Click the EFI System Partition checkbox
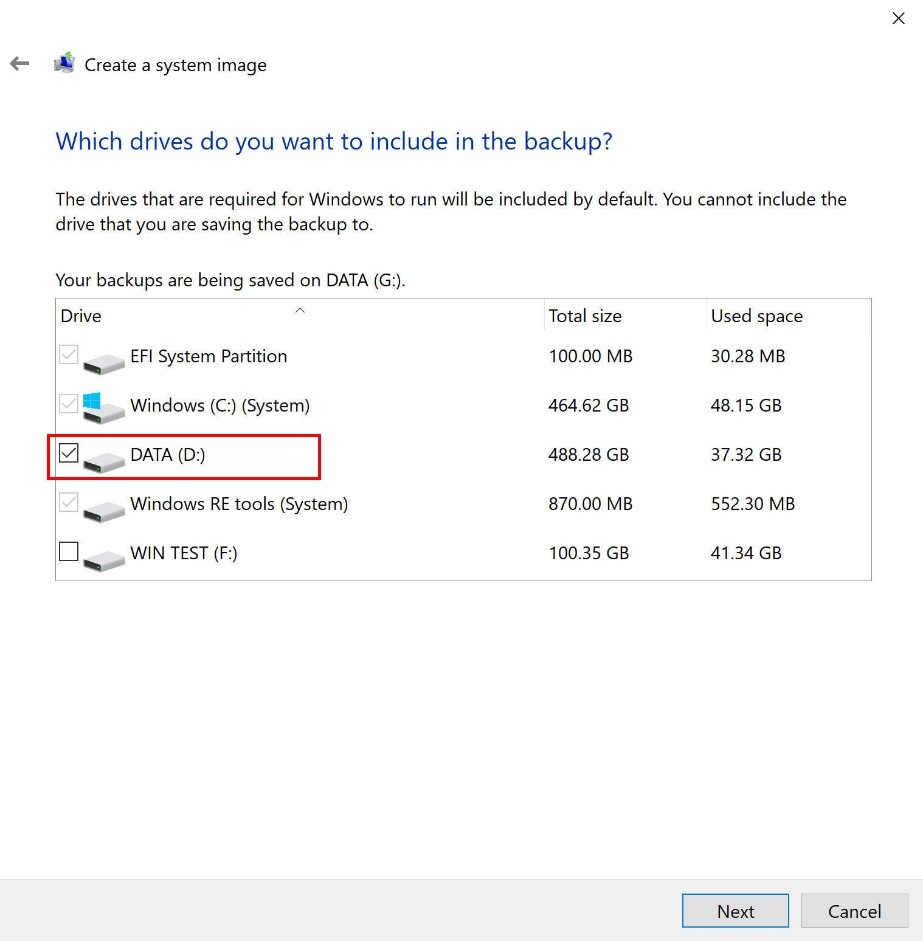This screenshot has height=941, width=923. (x=69, y=355)
